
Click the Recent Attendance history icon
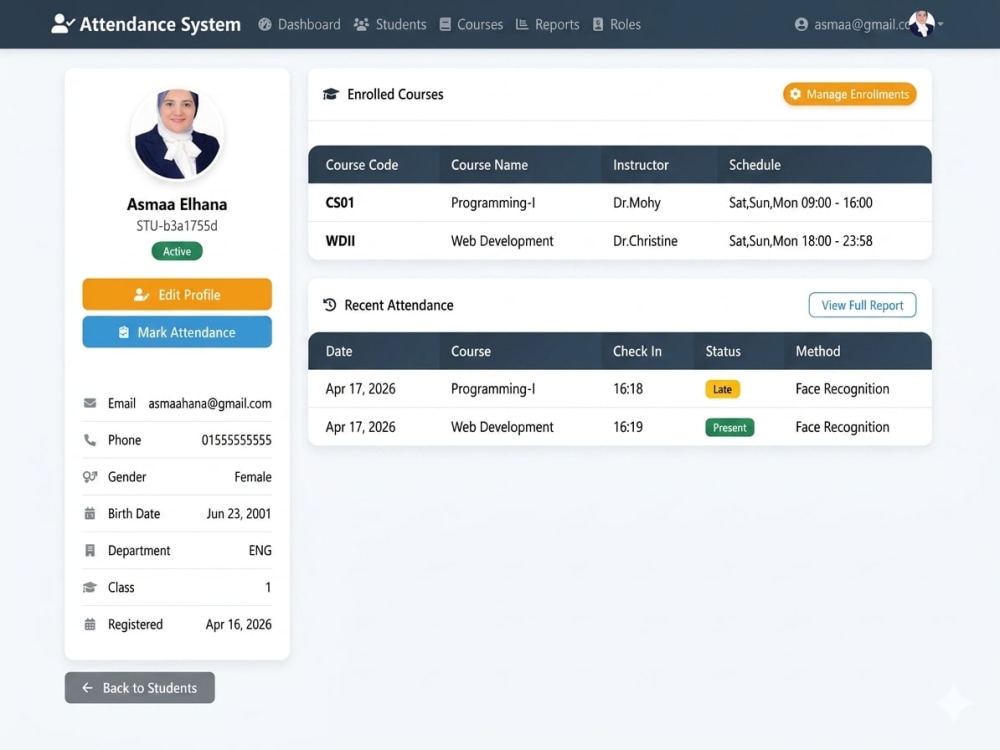330,305
